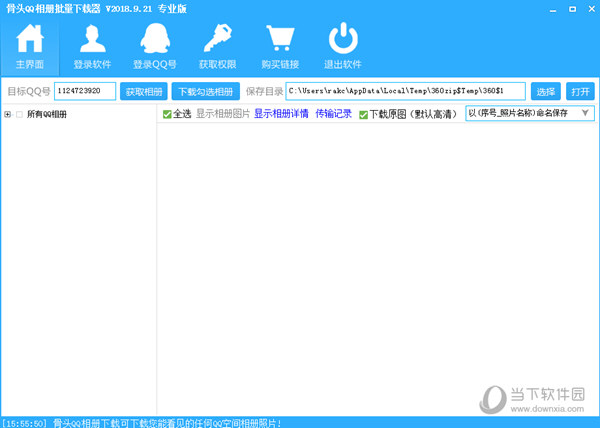600x428 pixels.
Task: Open the 购买链接 shopping cart icon
Action: pos(280,38)
